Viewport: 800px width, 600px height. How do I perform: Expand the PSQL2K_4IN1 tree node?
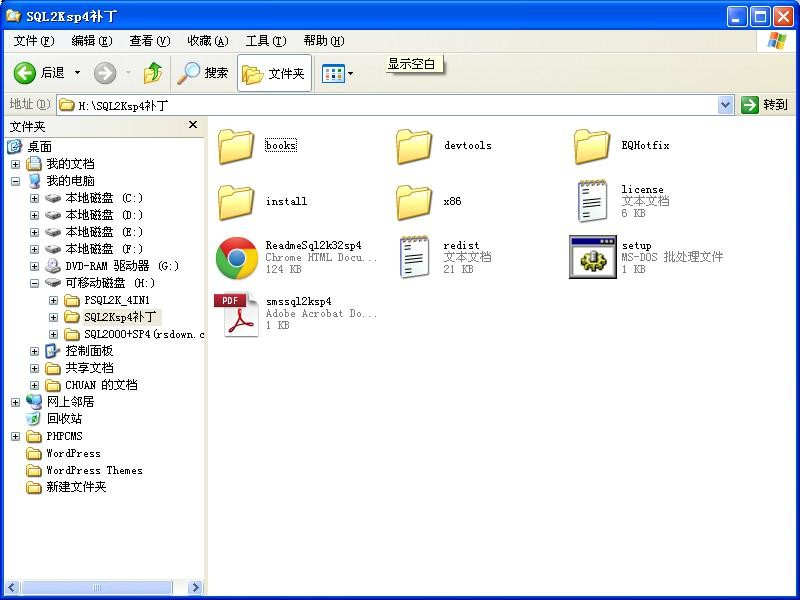(54, 300)
